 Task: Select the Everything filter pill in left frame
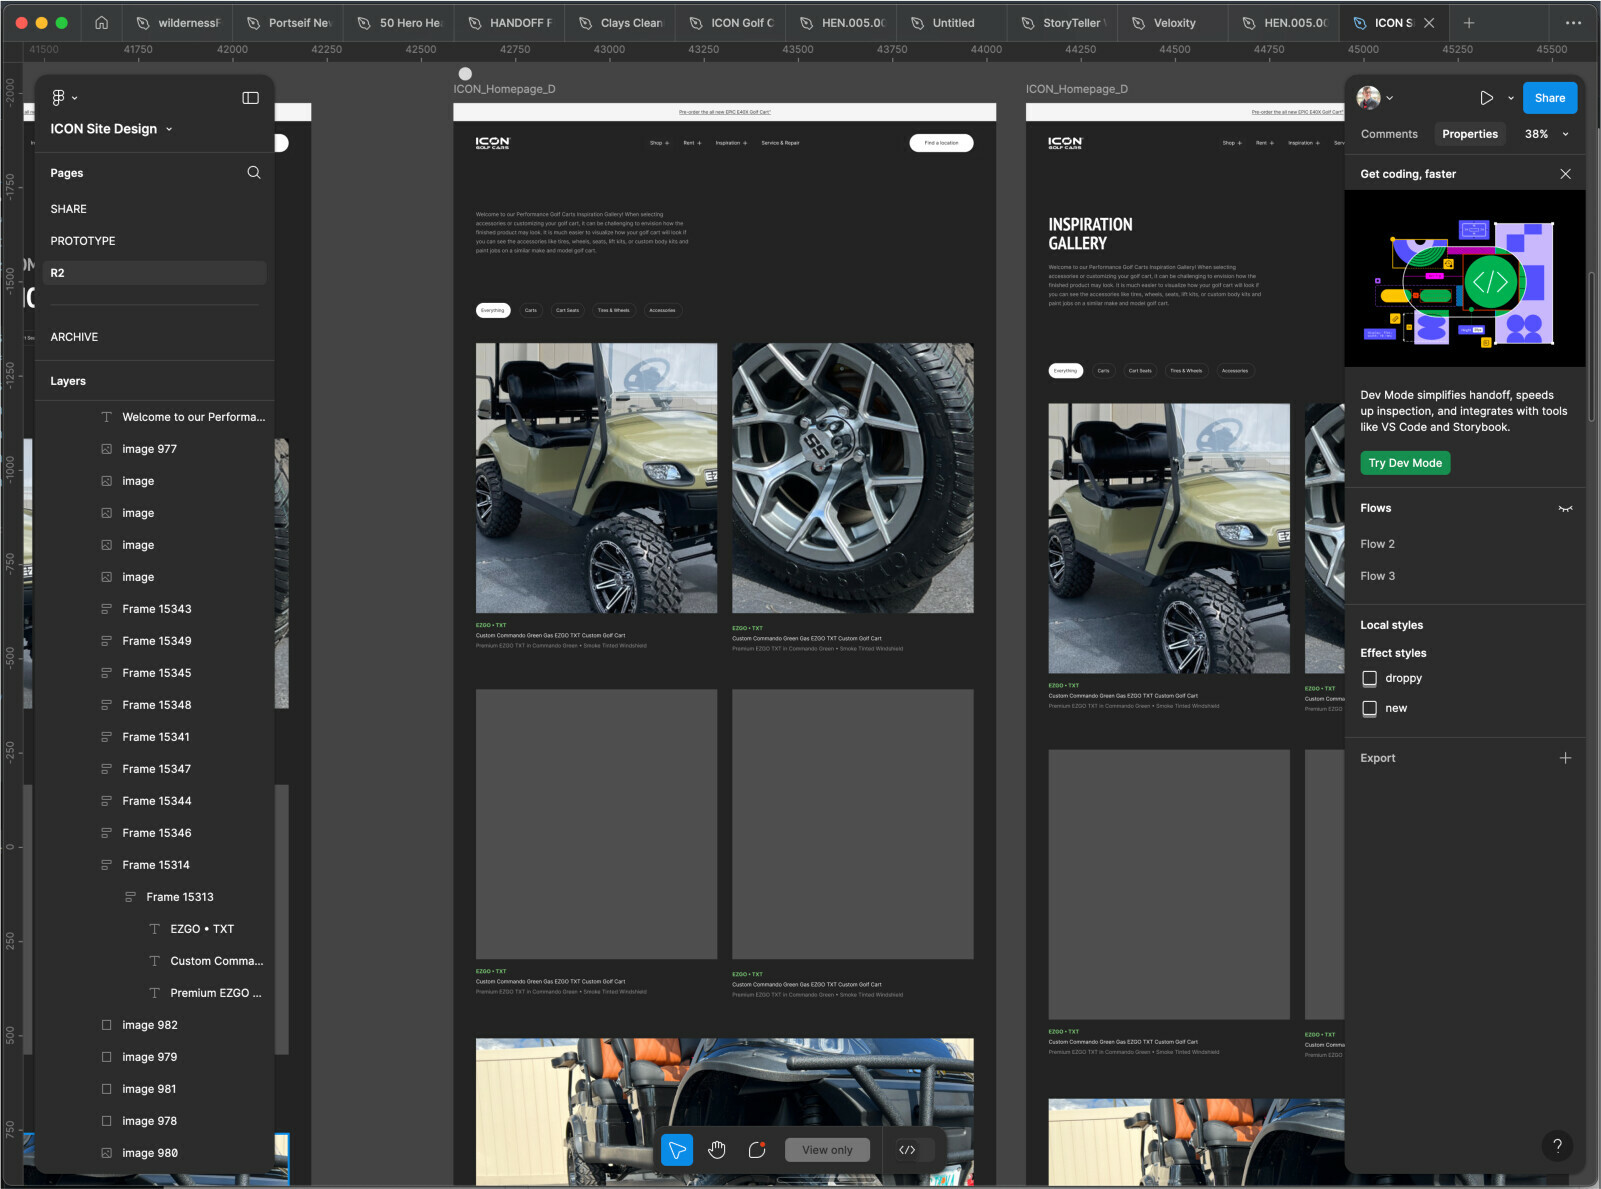click(493, 310)
